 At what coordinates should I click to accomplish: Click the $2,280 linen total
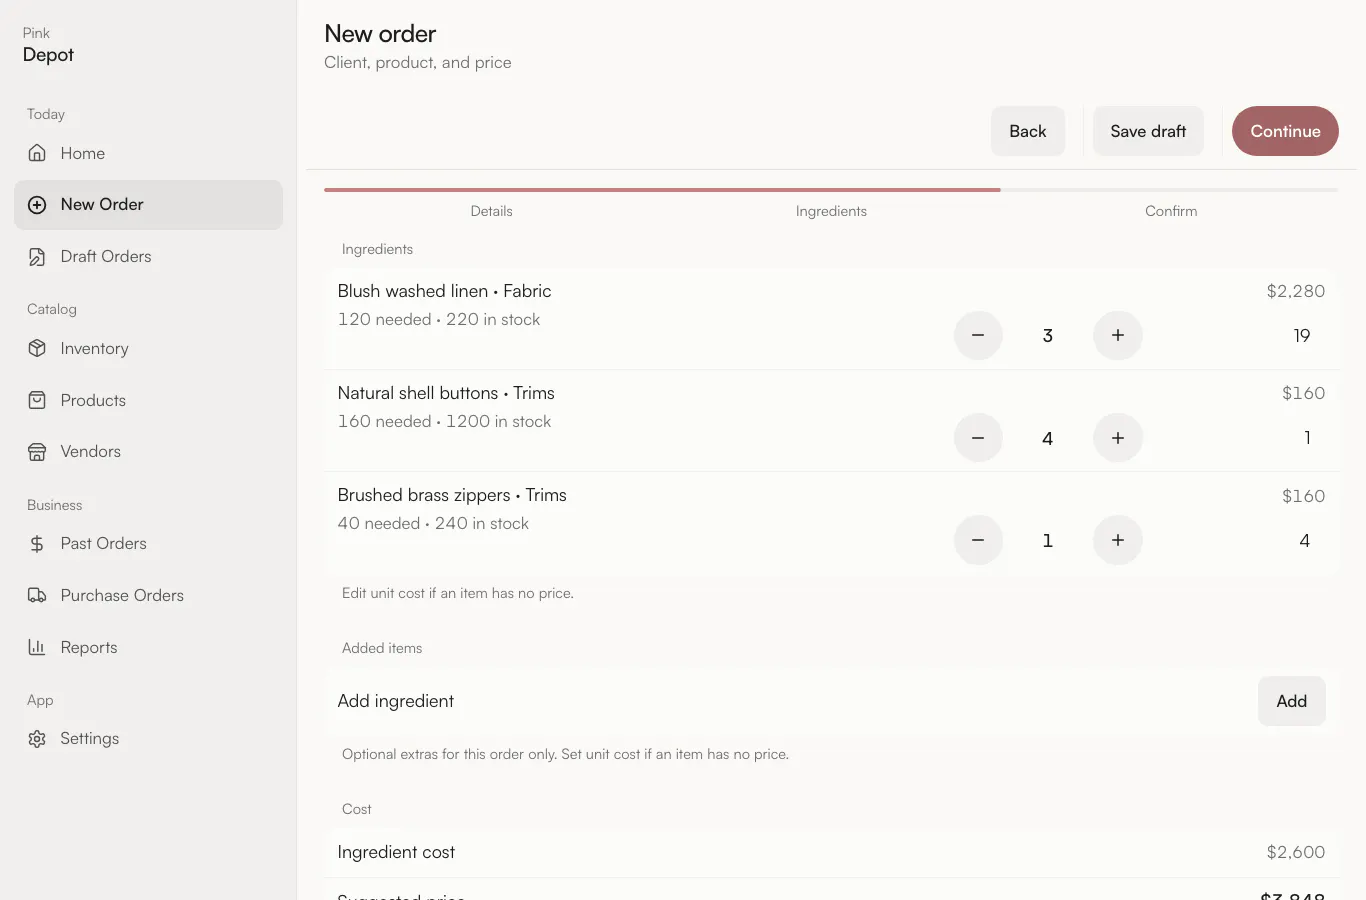1296,291
